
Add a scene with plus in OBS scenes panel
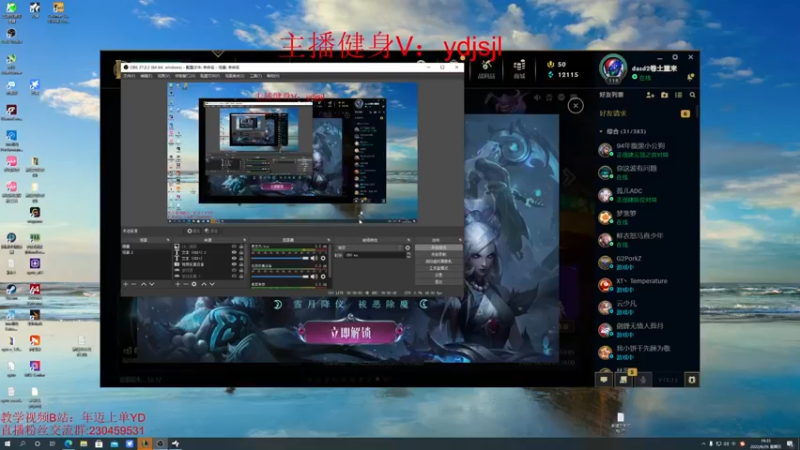coord(126,284)
